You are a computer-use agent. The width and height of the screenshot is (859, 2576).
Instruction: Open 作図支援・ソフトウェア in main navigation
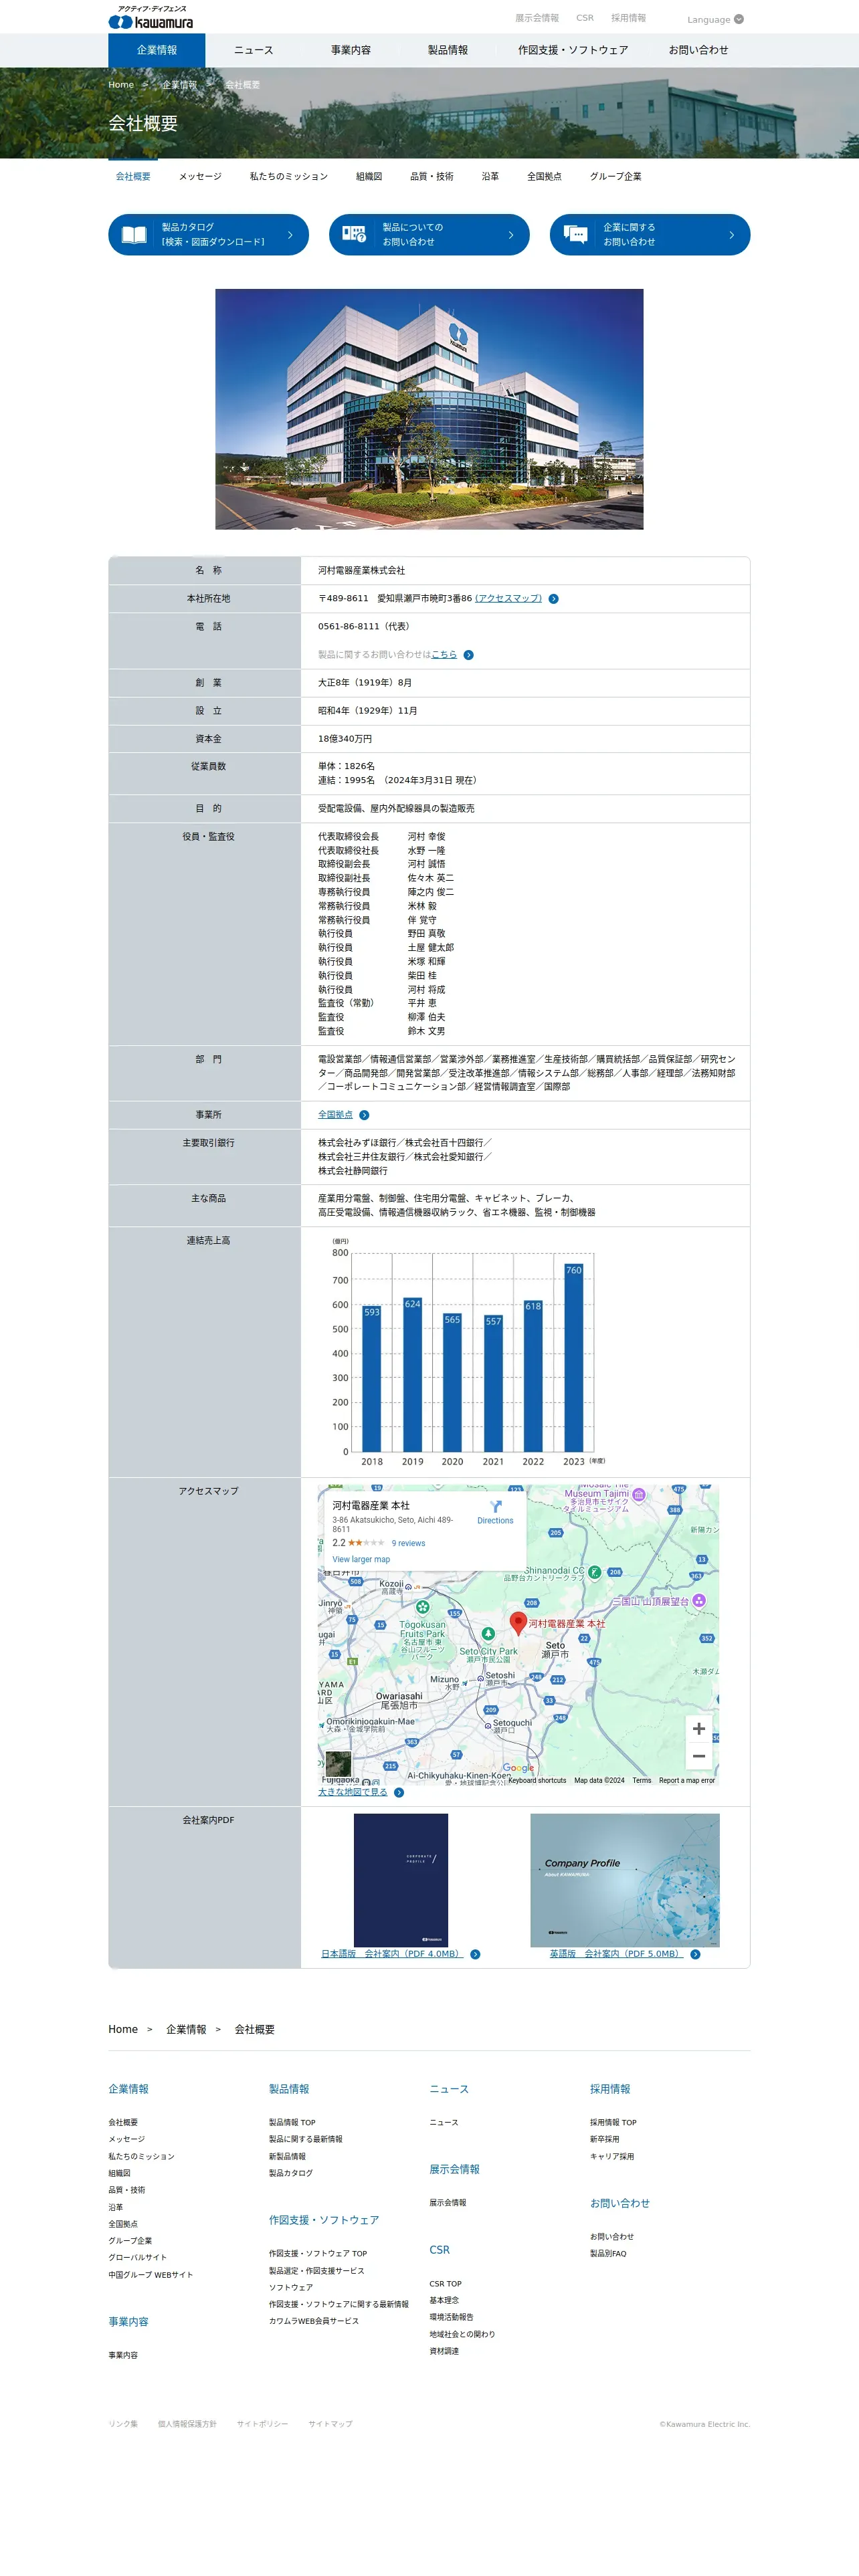coord(573,50)
